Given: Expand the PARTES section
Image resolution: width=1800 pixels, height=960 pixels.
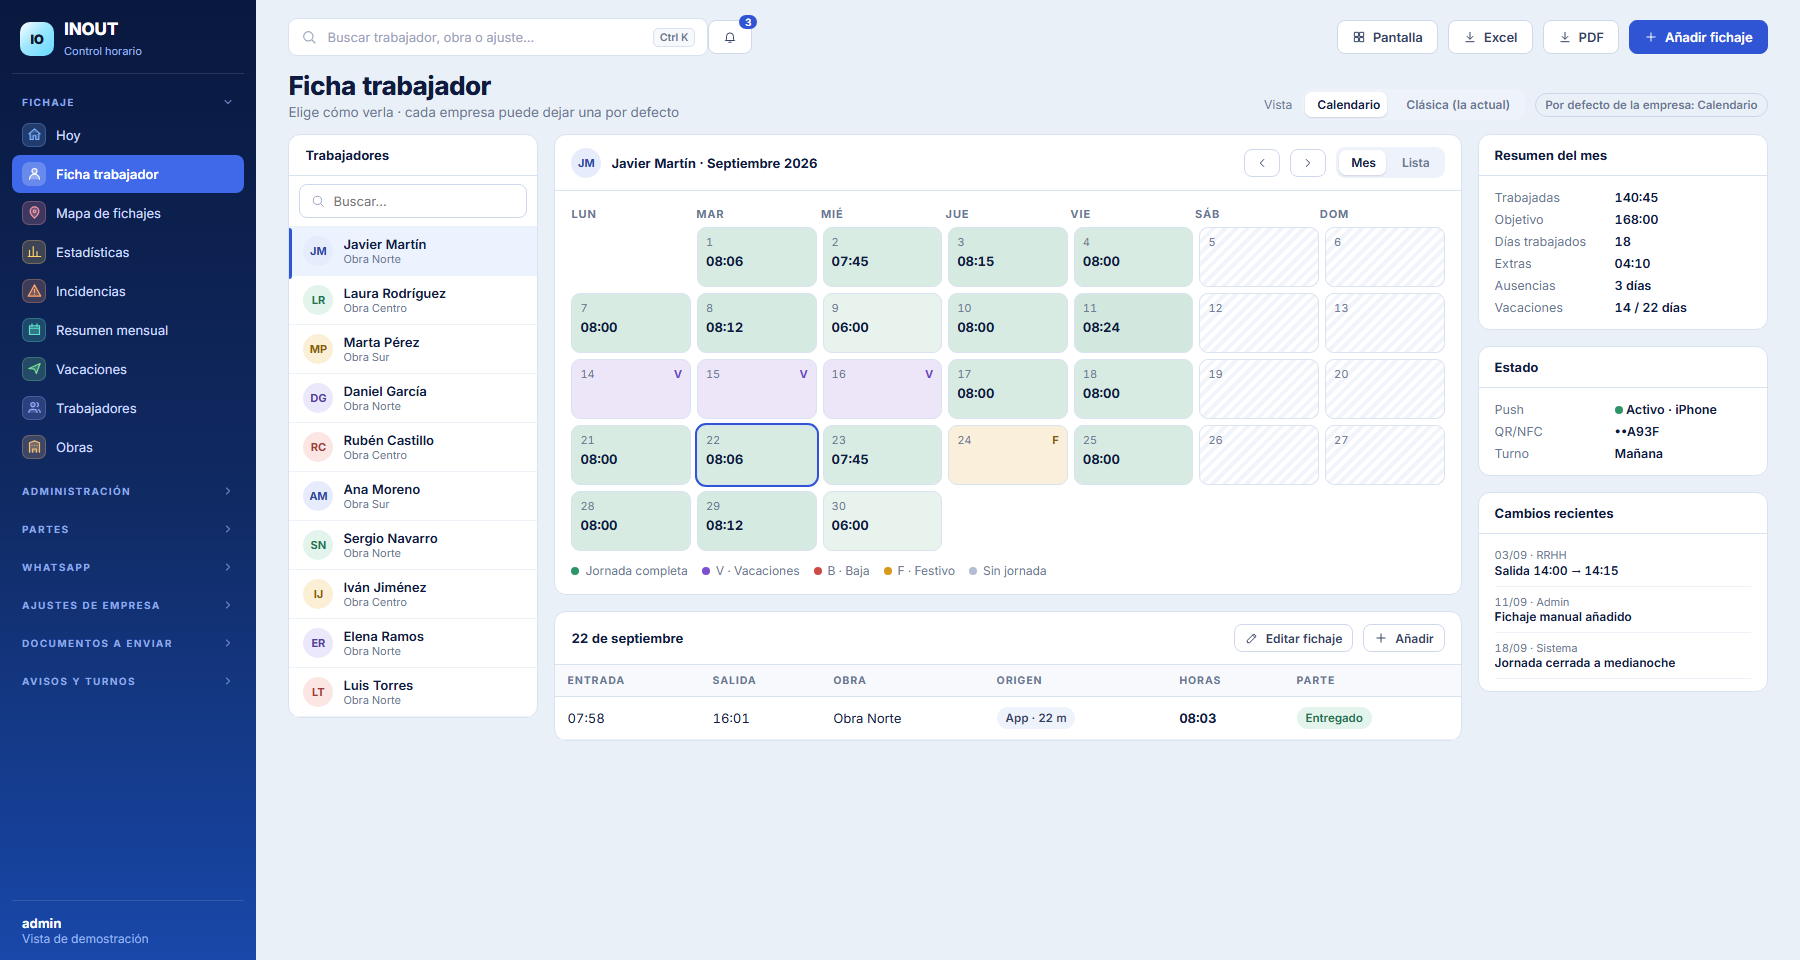Looking at the screenshot, I should 128,529.
